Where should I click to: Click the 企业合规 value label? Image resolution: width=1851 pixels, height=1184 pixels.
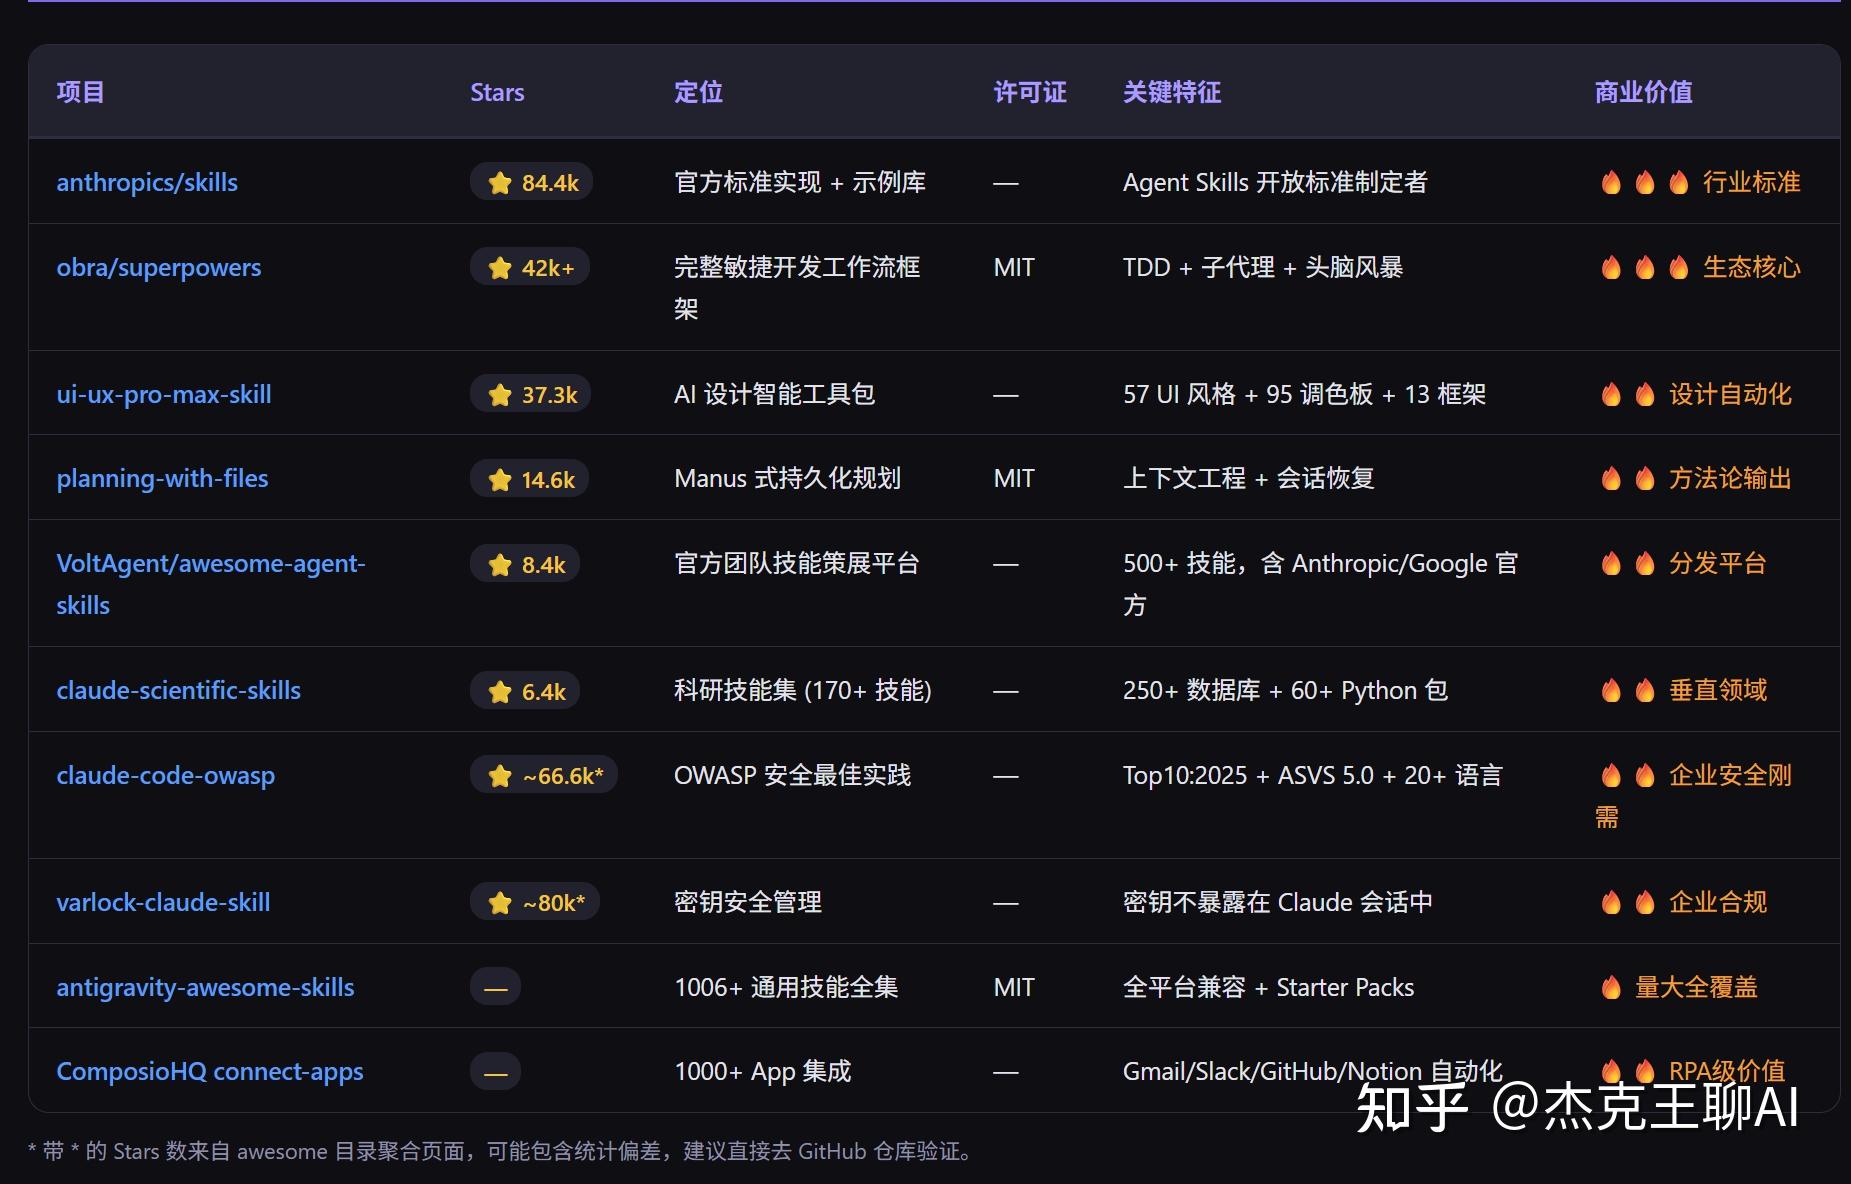[1717, 902]
